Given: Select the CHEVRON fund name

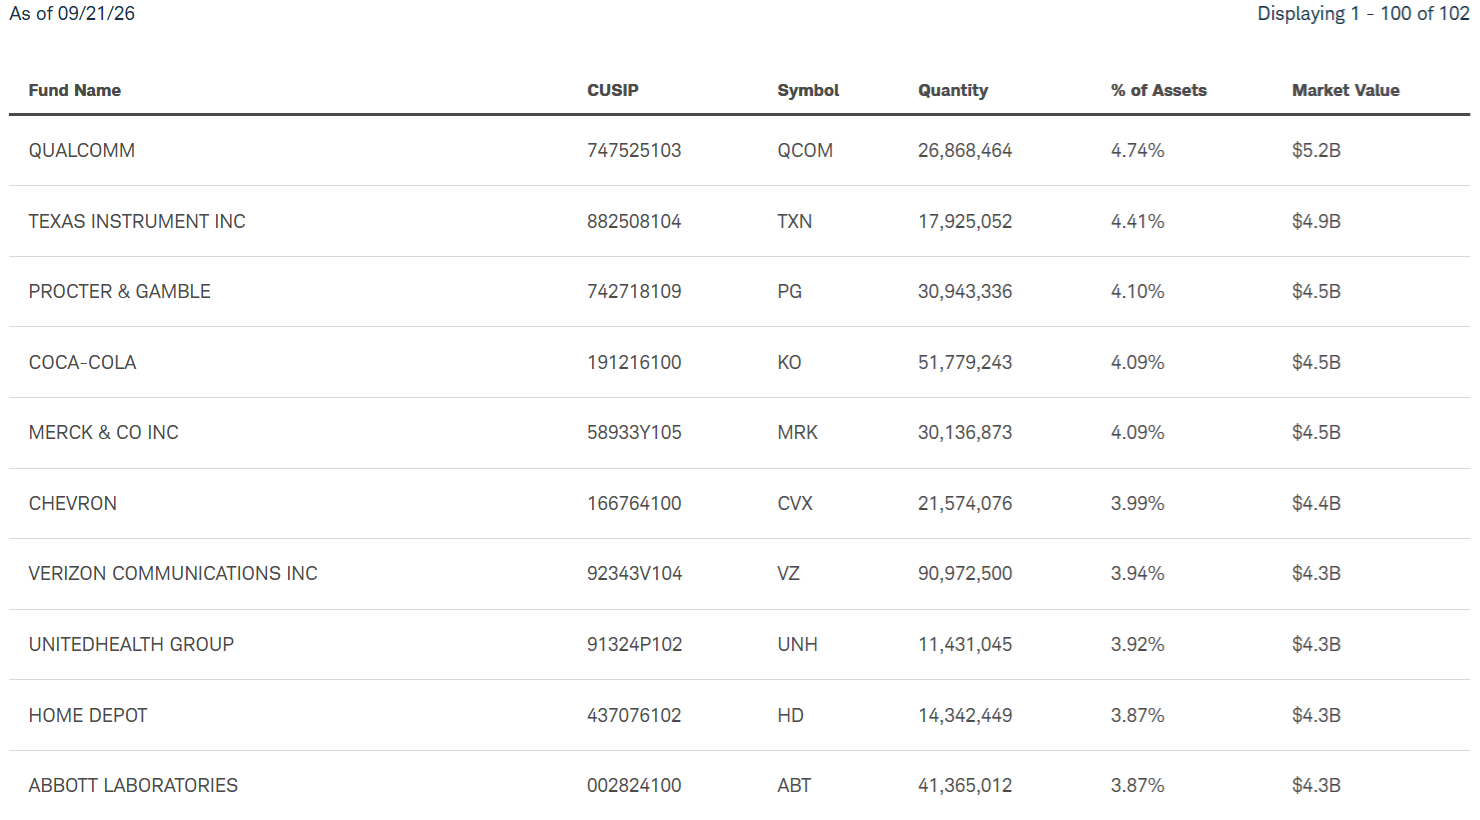Looking at the screenshot, I should click(x=73, y=503).
